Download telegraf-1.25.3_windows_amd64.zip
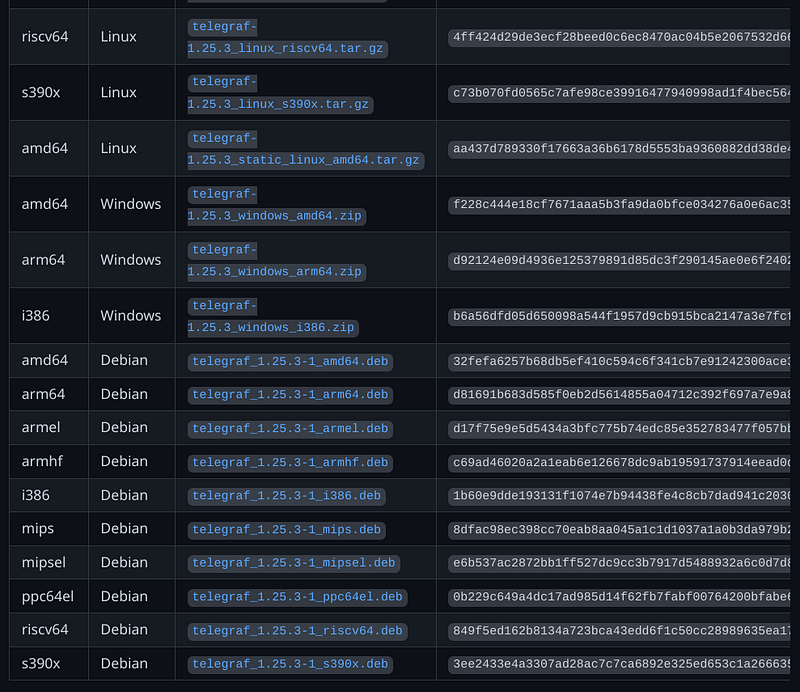800x692 pixels. click(x=276, y=205)
